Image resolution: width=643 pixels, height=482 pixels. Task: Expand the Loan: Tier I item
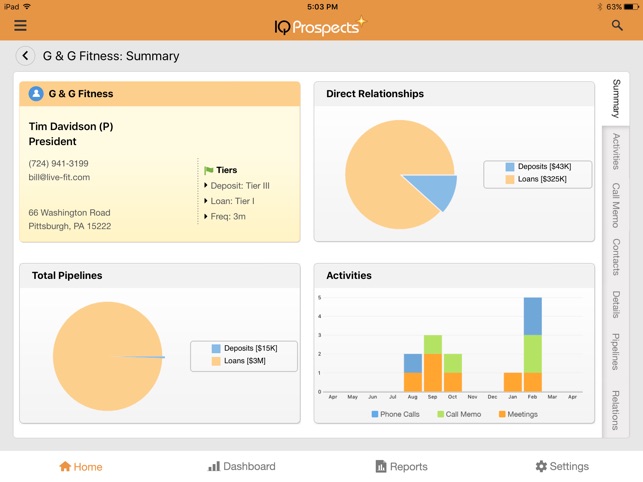(x=229, y=201)
